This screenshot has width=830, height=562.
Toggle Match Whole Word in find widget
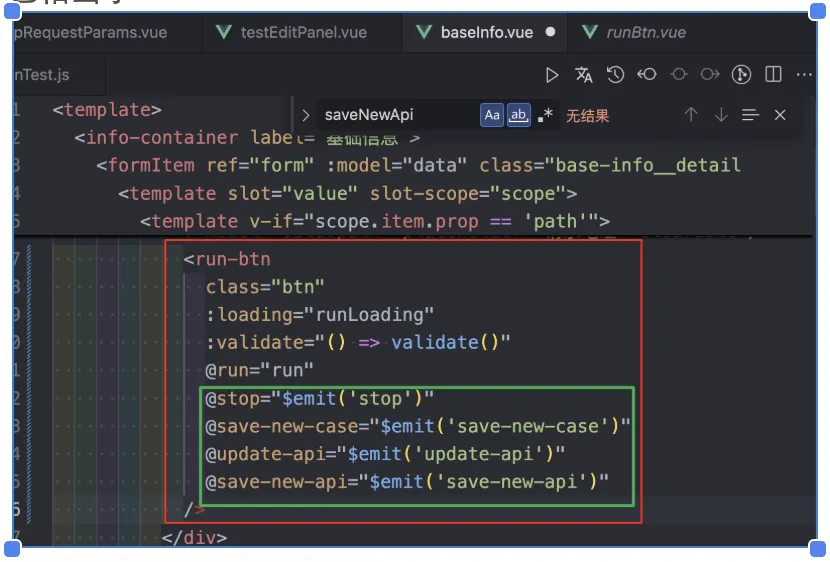pyautogui.click(x=519, y=115)
